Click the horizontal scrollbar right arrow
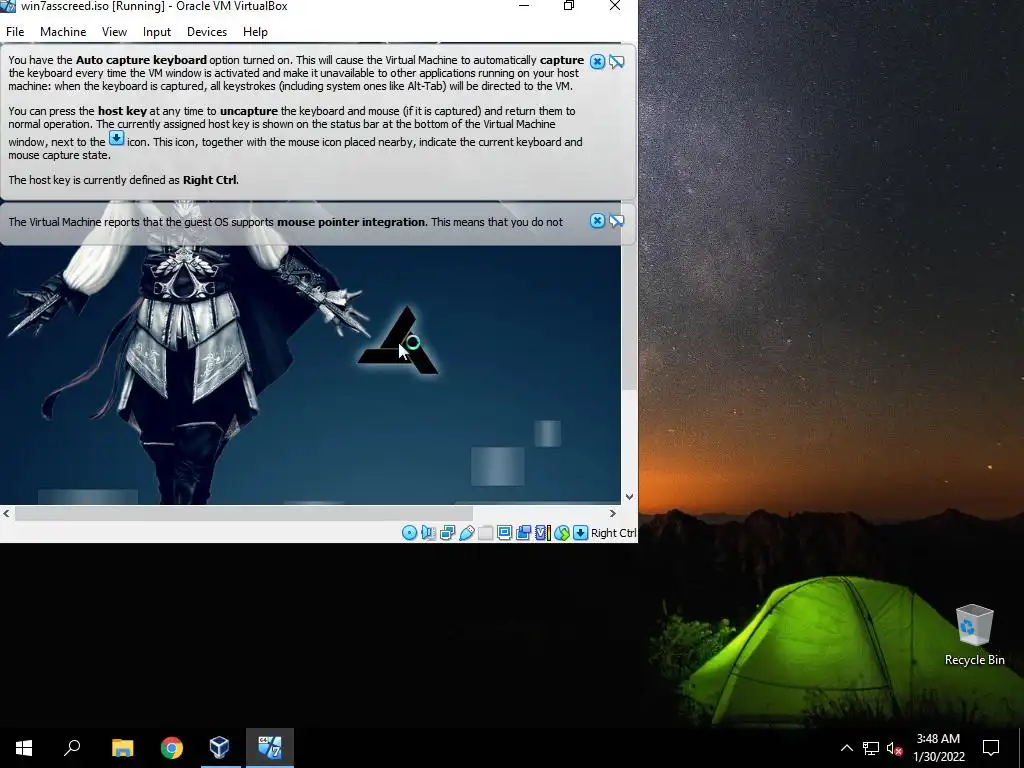Viewport: 1024px width, 768px height. [x=613, y=513]
